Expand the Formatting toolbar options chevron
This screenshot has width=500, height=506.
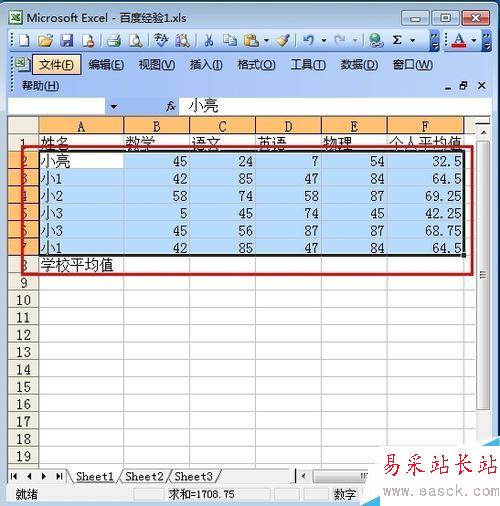click(x=486, y=41)
